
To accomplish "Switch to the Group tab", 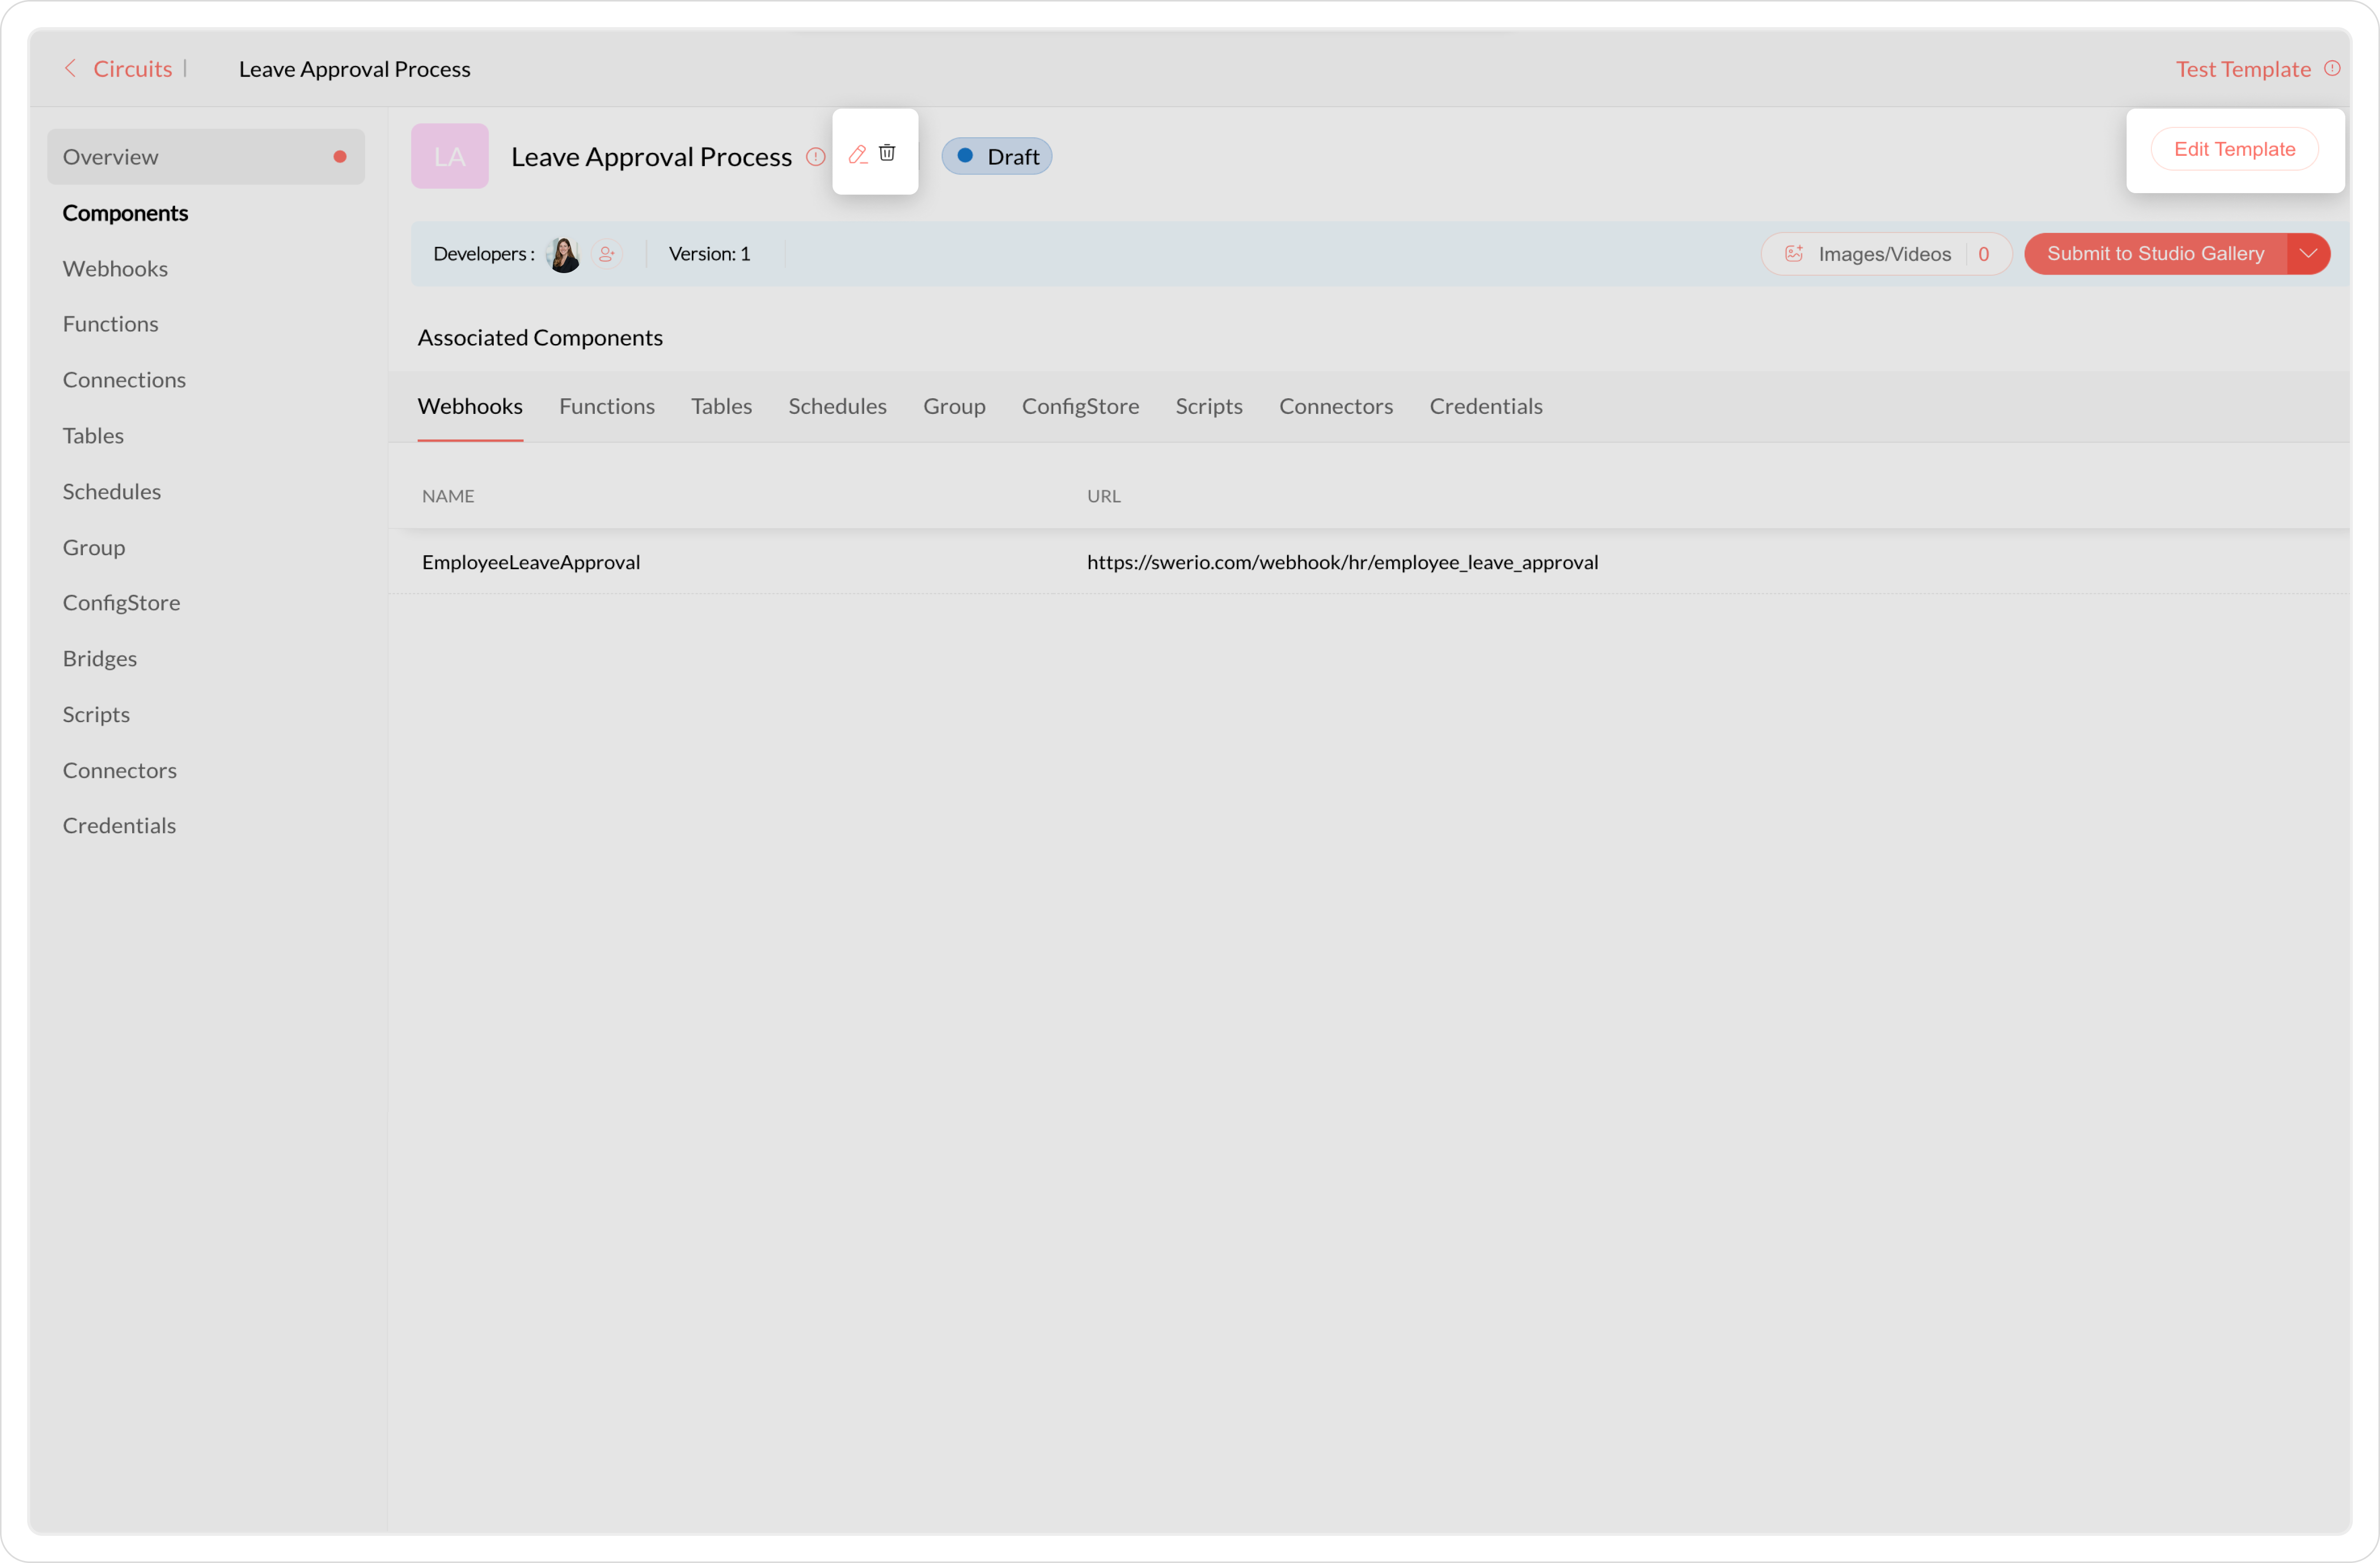I will point(954,406).
